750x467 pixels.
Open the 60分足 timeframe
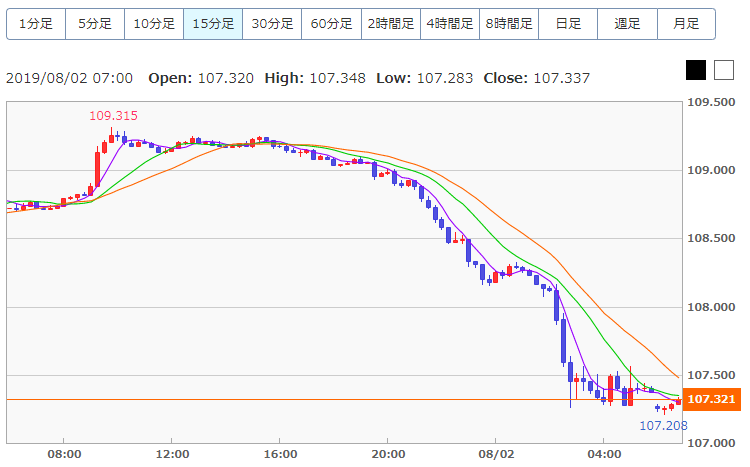click(x=331, y=23)
